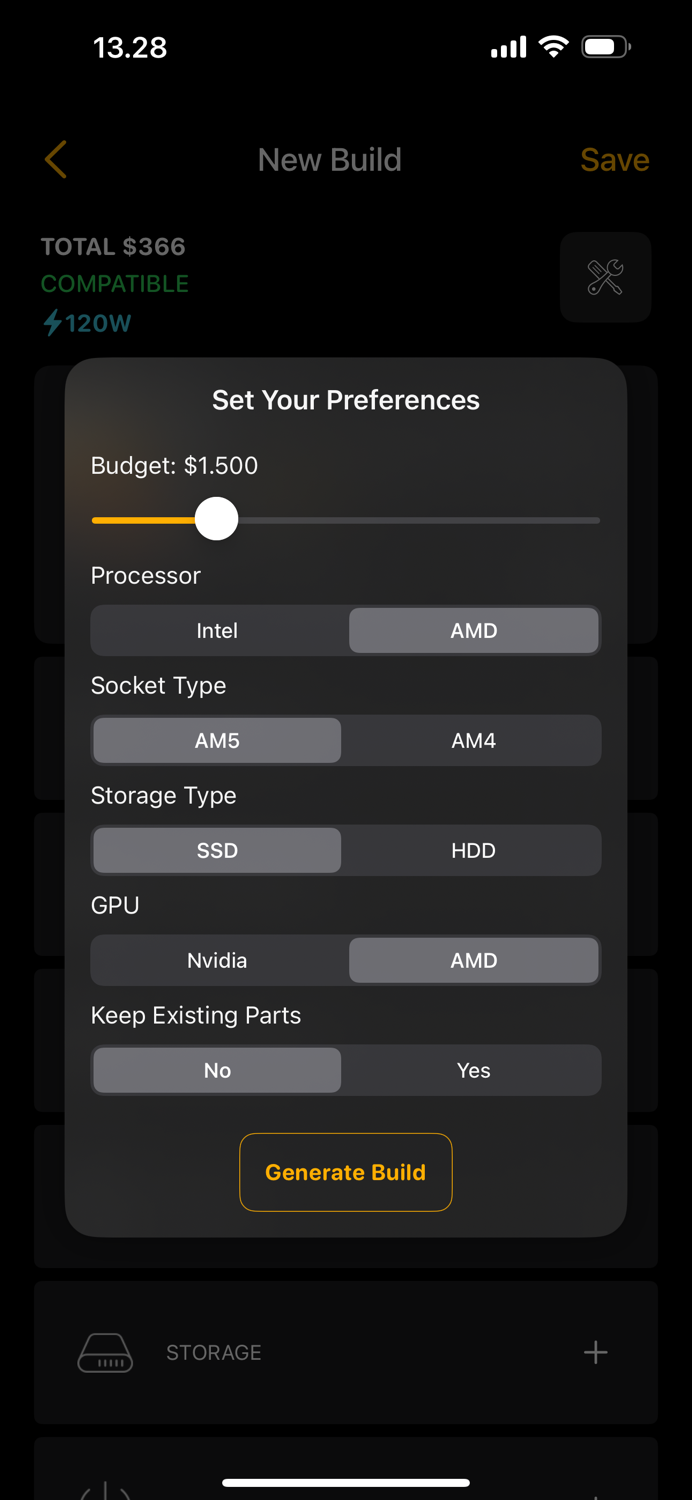Screen dimensions: 692x1500
Task: Adjust the budget slider handle
Action: point(217,519)
